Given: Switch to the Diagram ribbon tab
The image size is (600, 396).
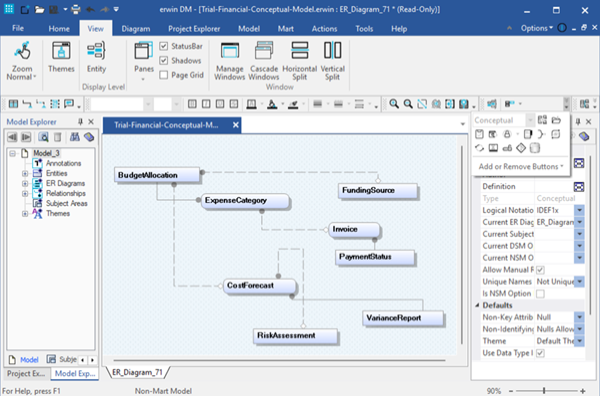Looking at the screenshot, I should click(x=136, y=29).
